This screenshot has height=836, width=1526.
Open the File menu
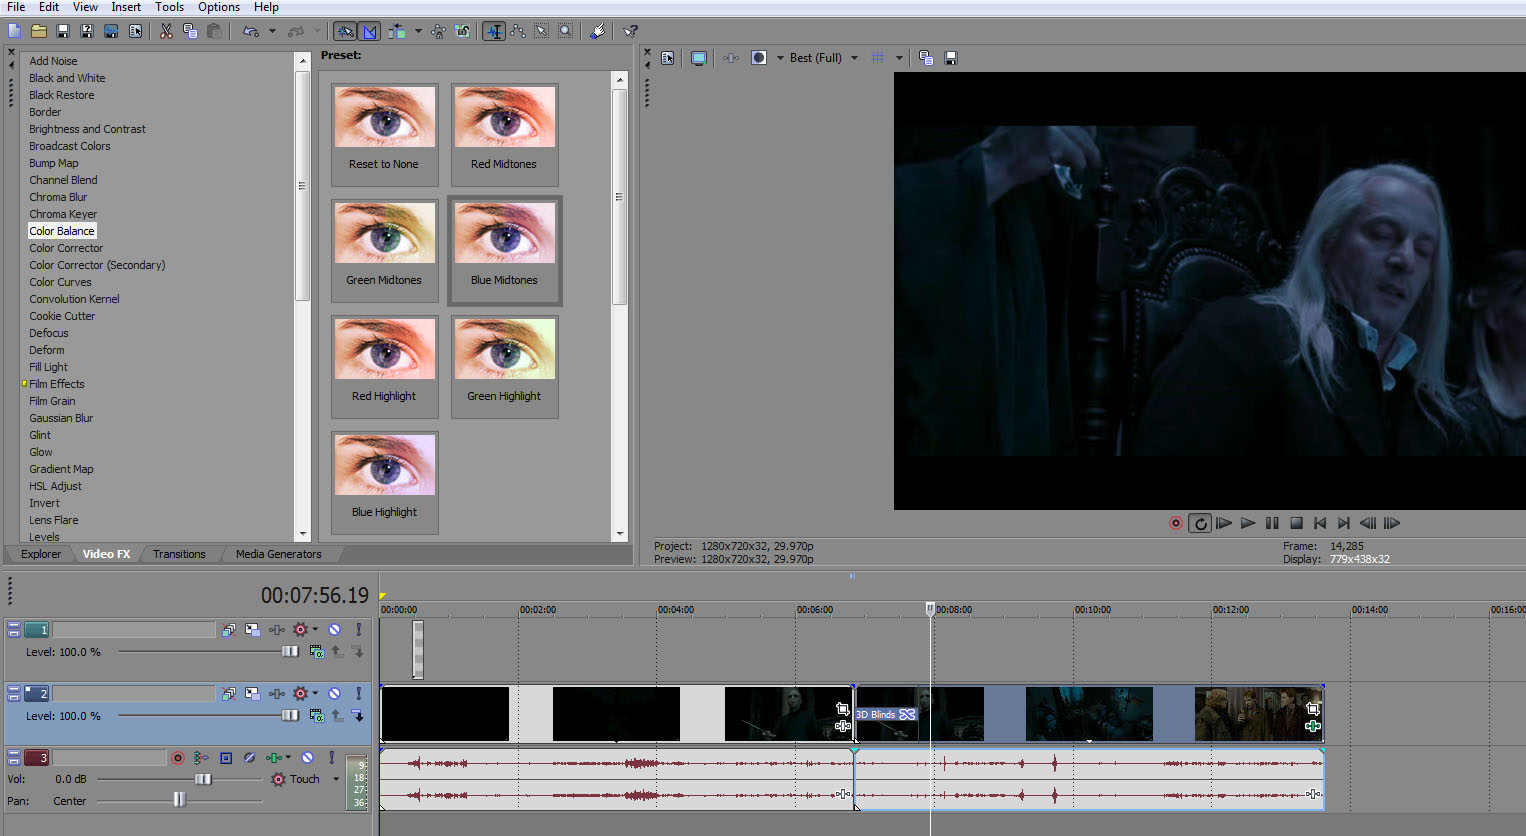[17, 7]
